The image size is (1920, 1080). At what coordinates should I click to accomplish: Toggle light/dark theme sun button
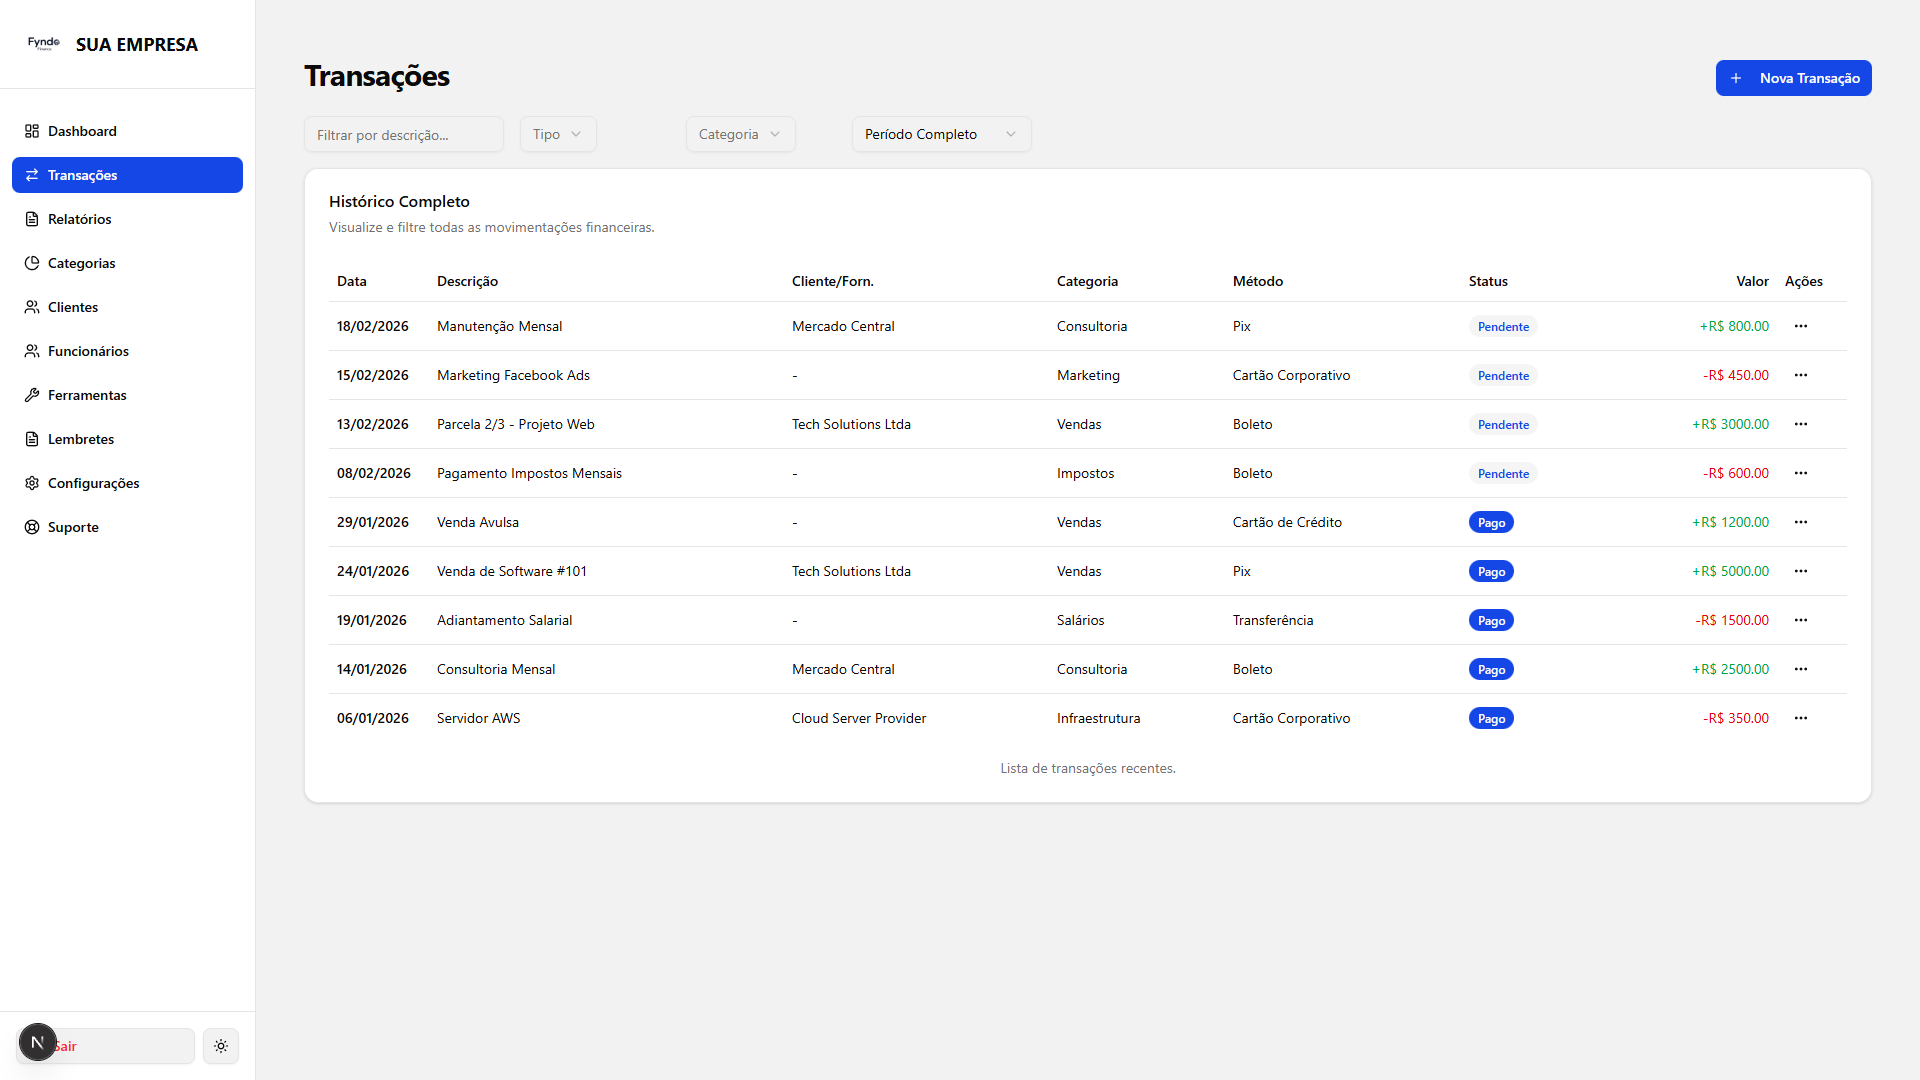pyautogui.click(x=221, y=1046)
